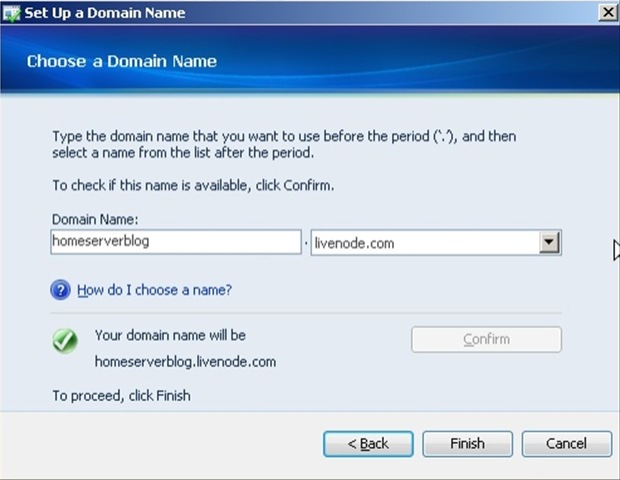This screenshot has width=620, height=480.
Task: Cancel the domain name wizard
Action: point(567,444)
